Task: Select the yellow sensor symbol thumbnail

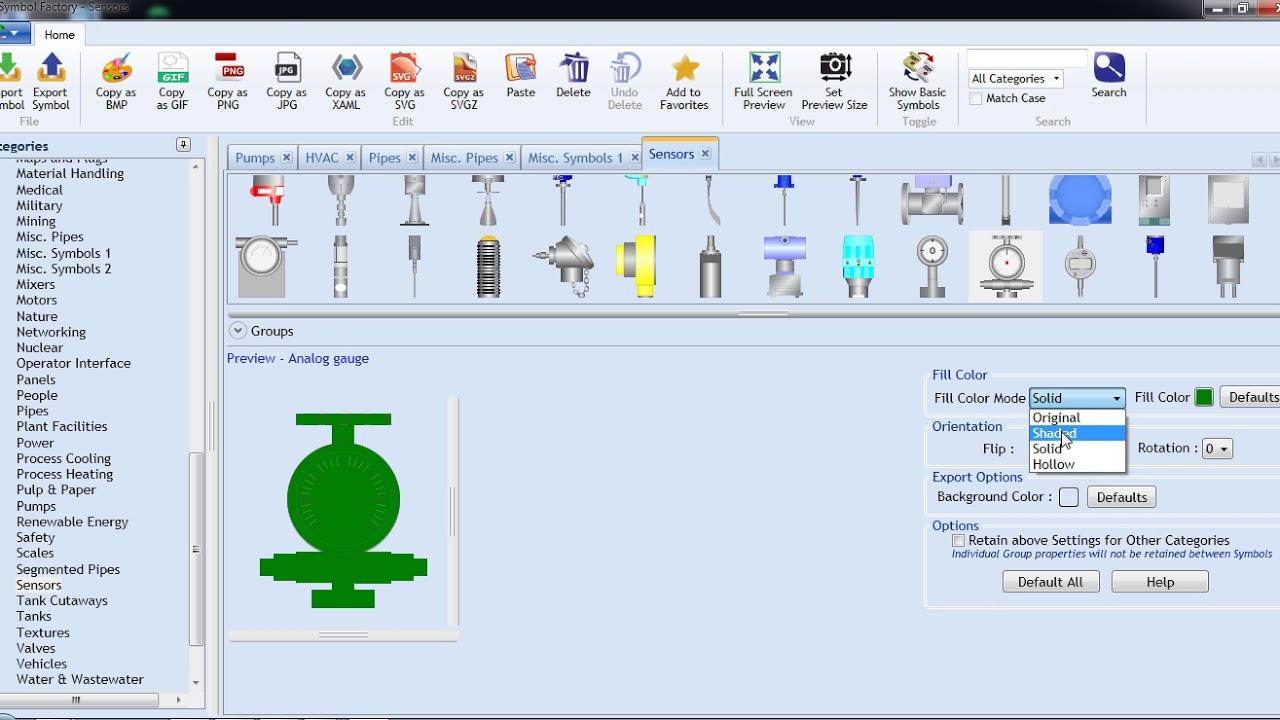Action: (x=636, y=266)
